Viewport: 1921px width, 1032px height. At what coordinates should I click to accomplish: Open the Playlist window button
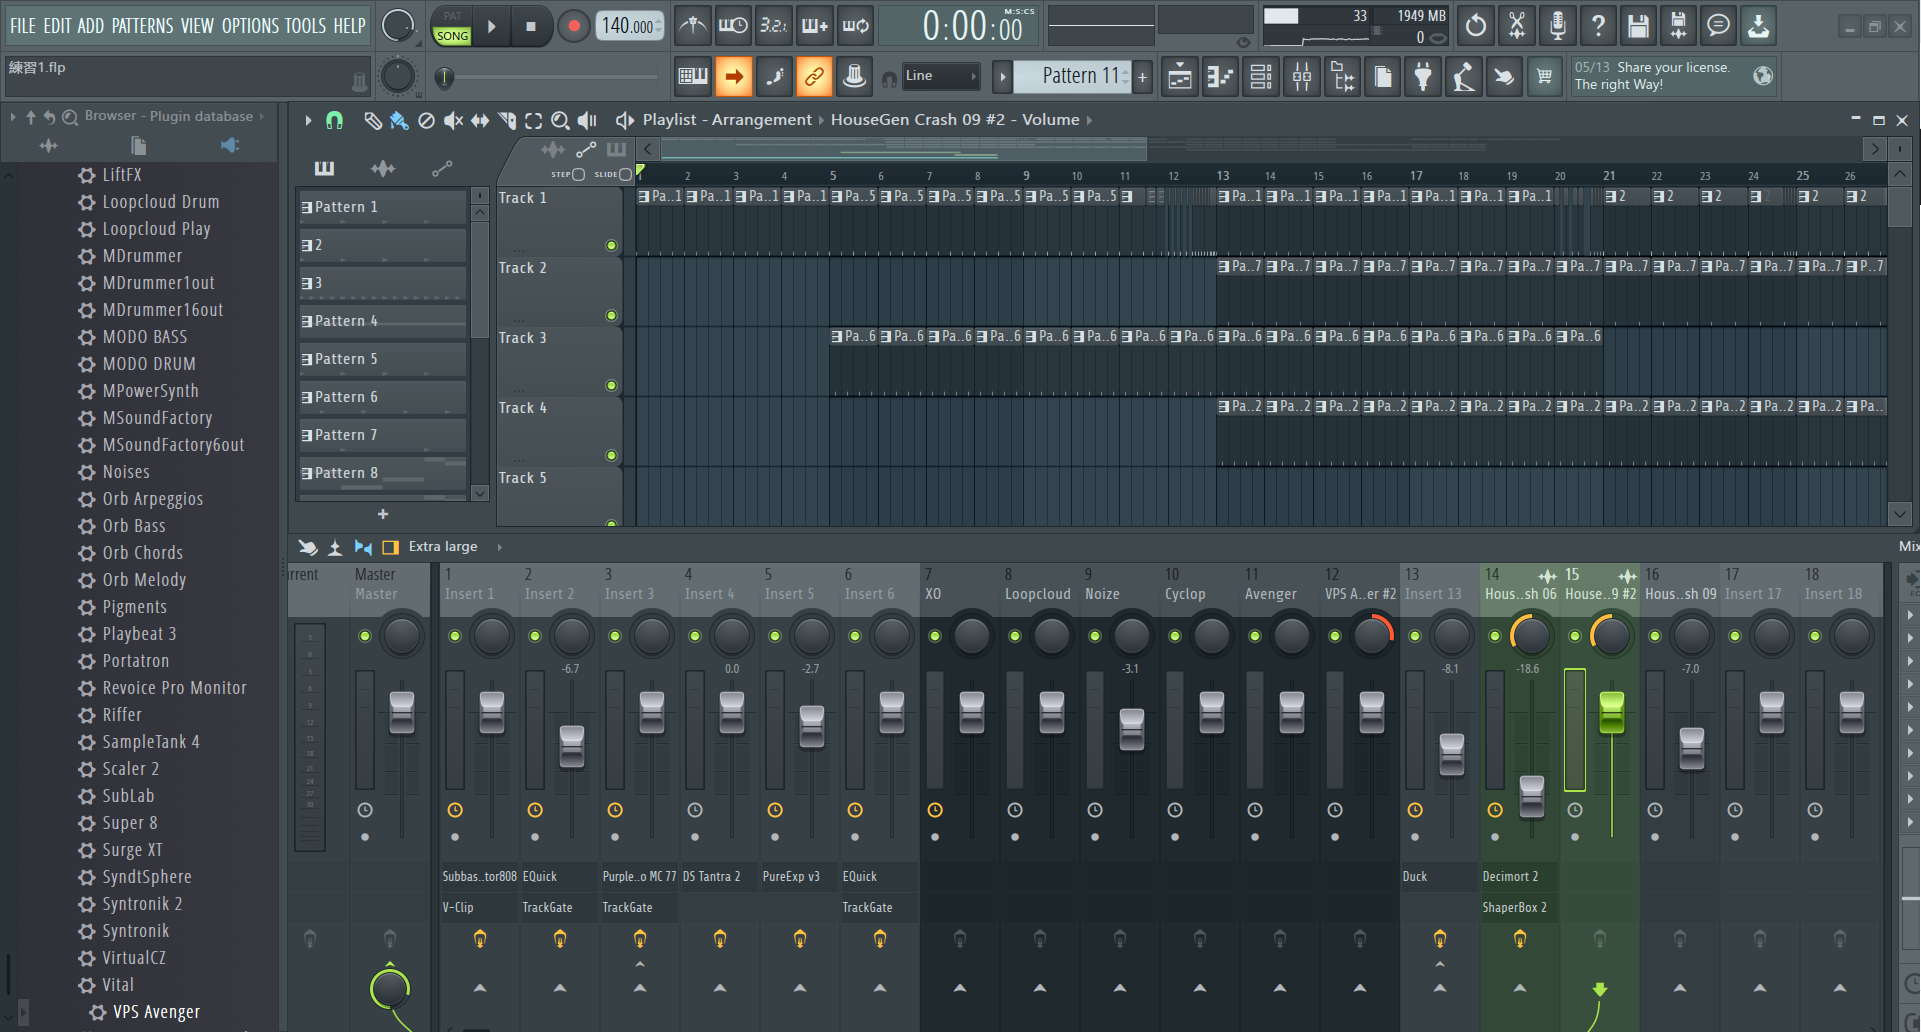pos(1180,76)
